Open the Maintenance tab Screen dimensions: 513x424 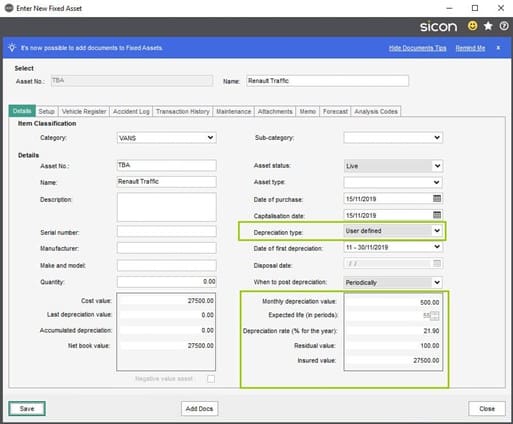pyautogui.click(x=234, y=111)
